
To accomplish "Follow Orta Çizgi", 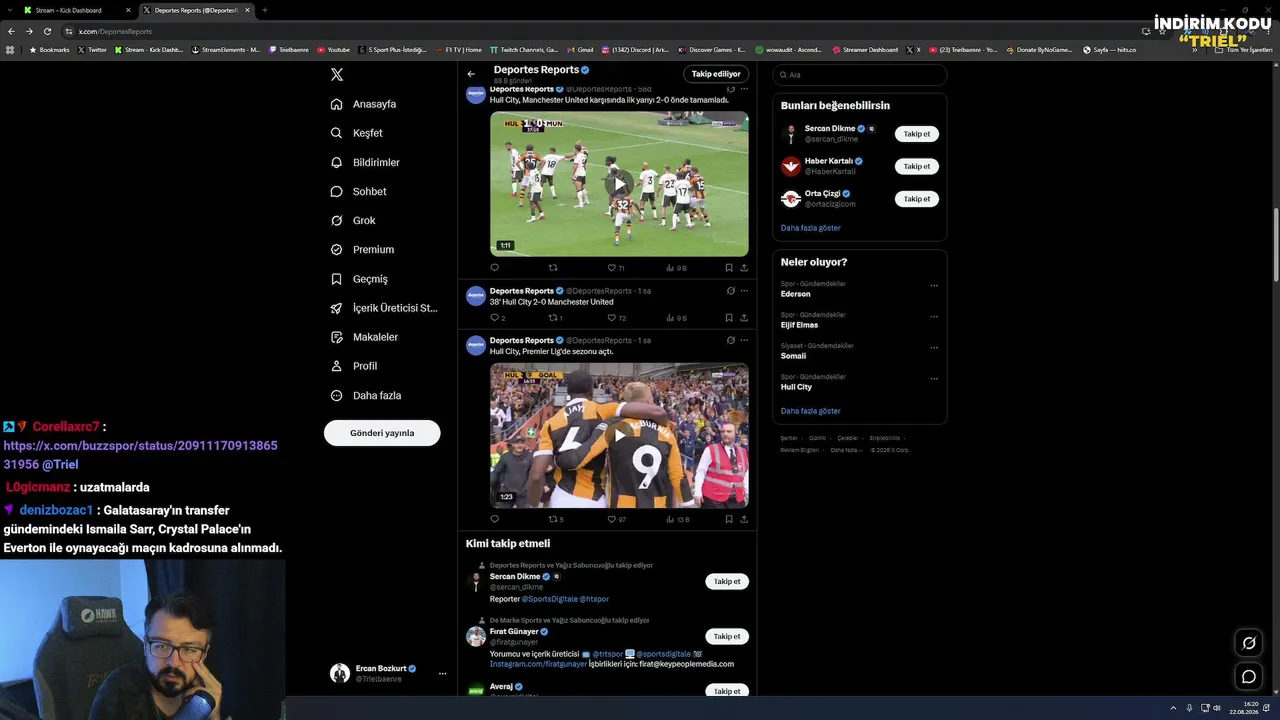I will point(917,199).
